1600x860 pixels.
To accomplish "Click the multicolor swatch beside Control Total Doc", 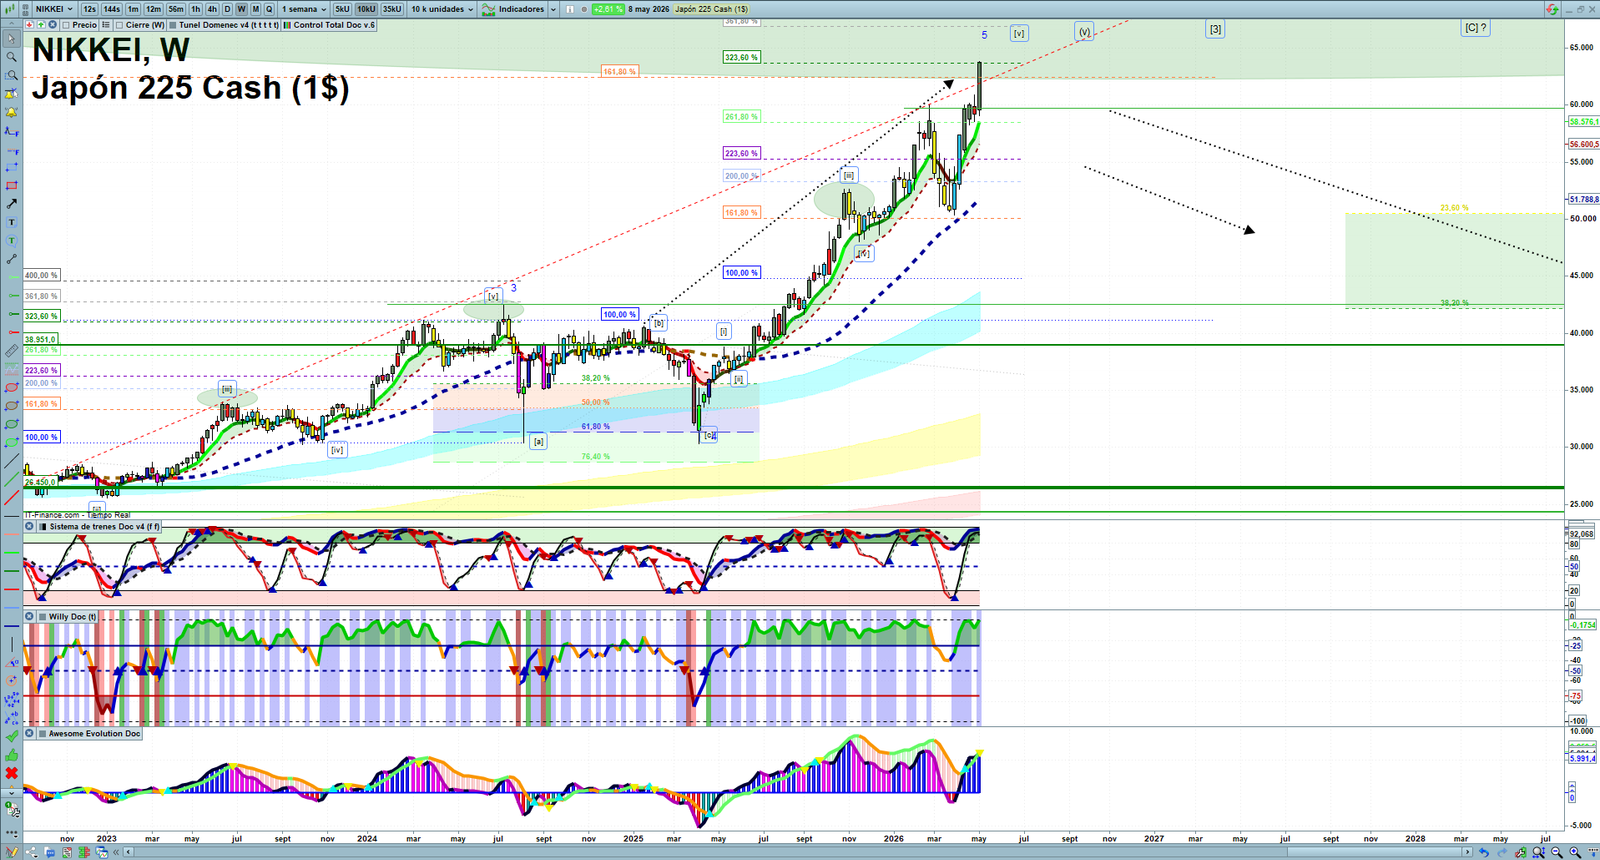I will pos(287,25).
